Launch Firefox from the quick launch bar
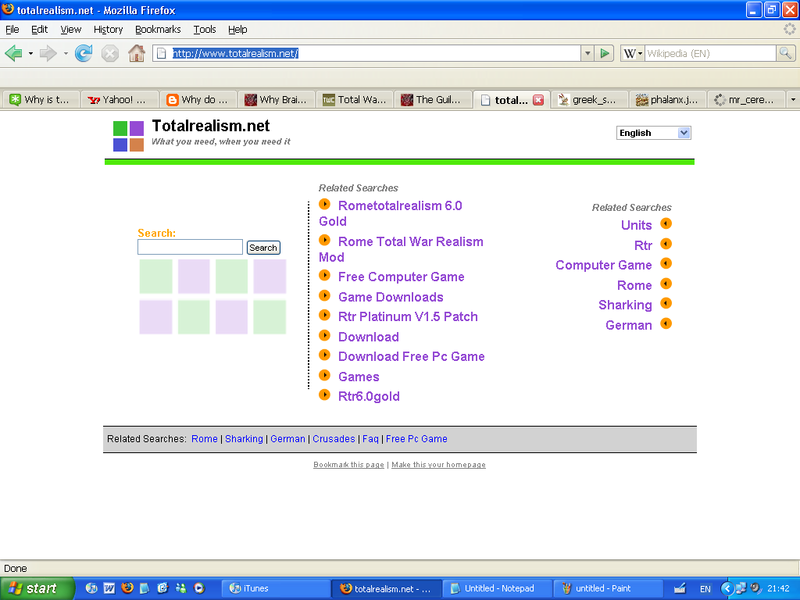 pos(127,588)
